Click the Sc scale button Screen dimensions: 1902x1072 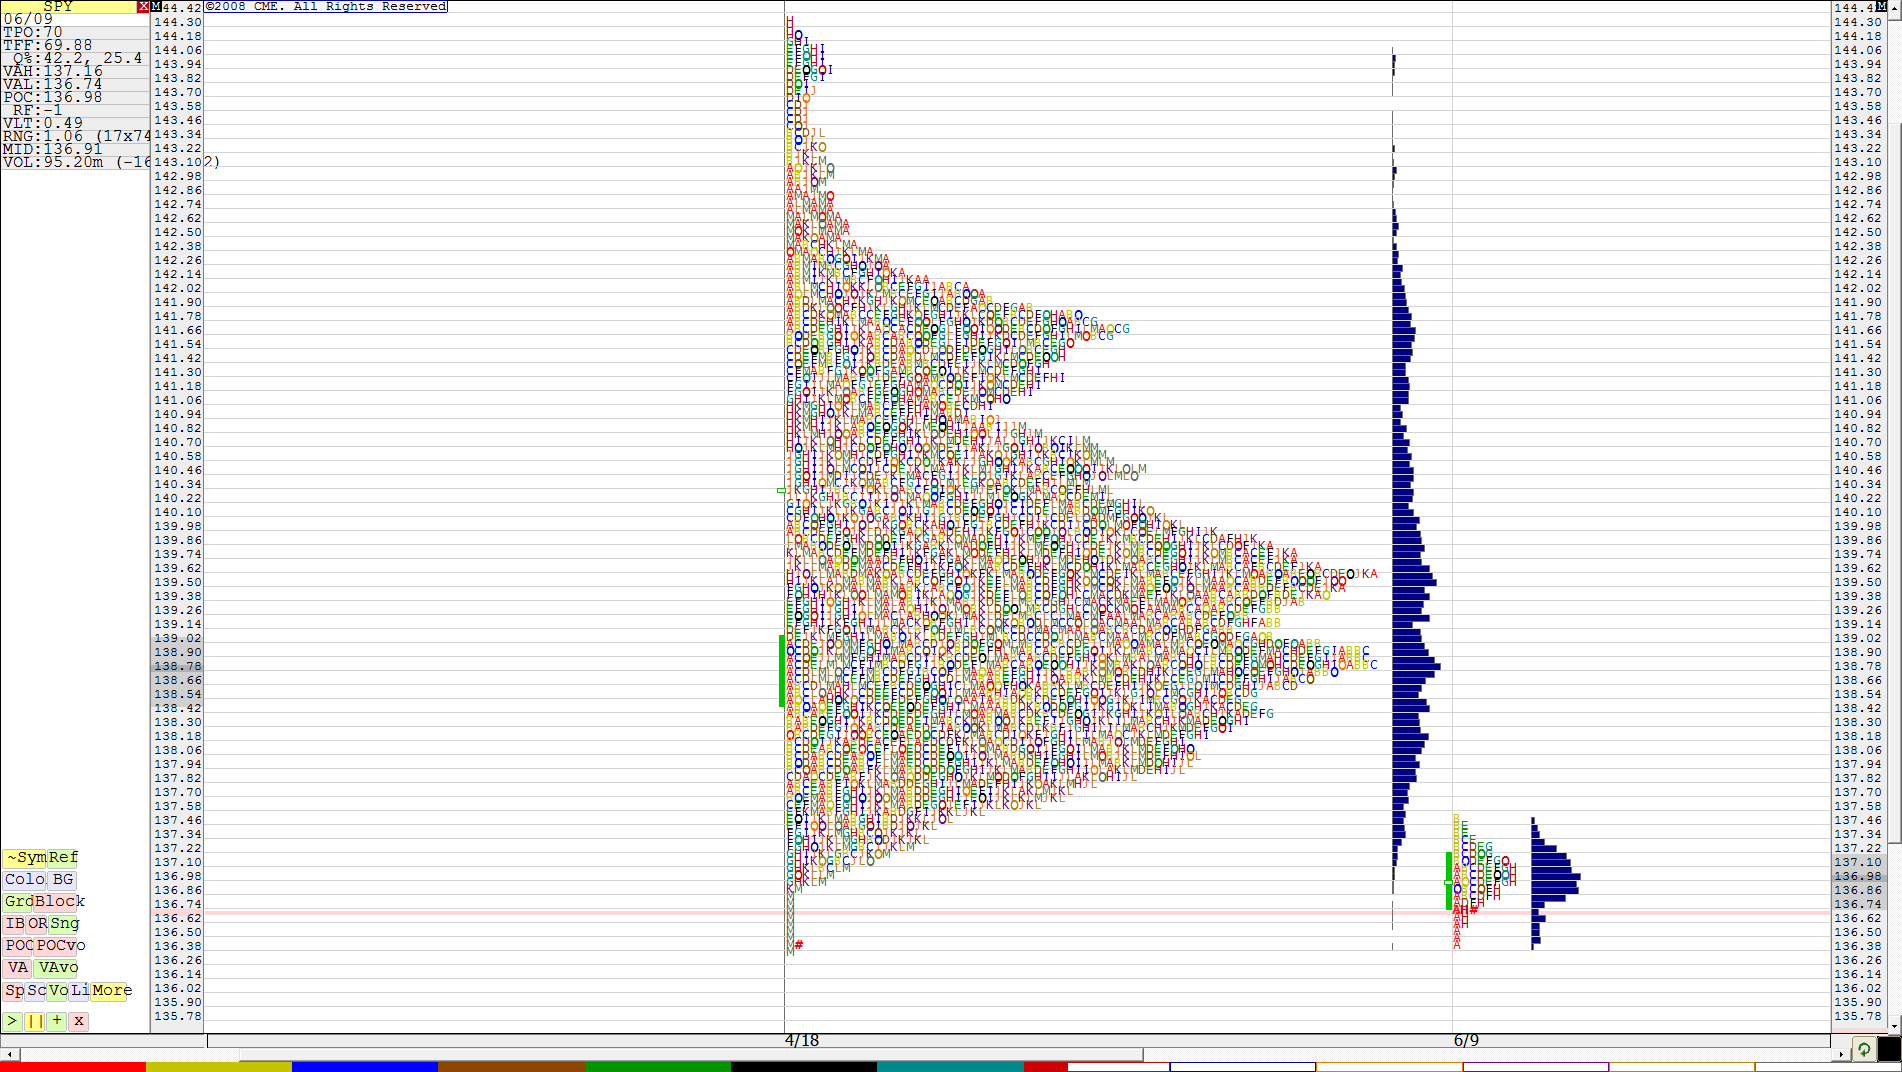pyautogui.click(x=36, y=990)
